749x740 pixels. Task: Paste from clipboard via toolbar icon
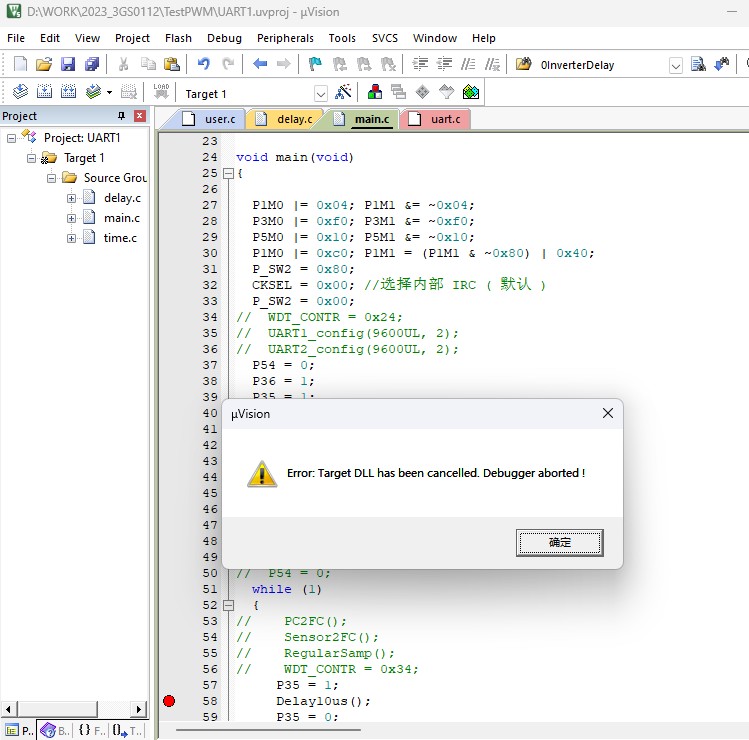pos(171,64)
